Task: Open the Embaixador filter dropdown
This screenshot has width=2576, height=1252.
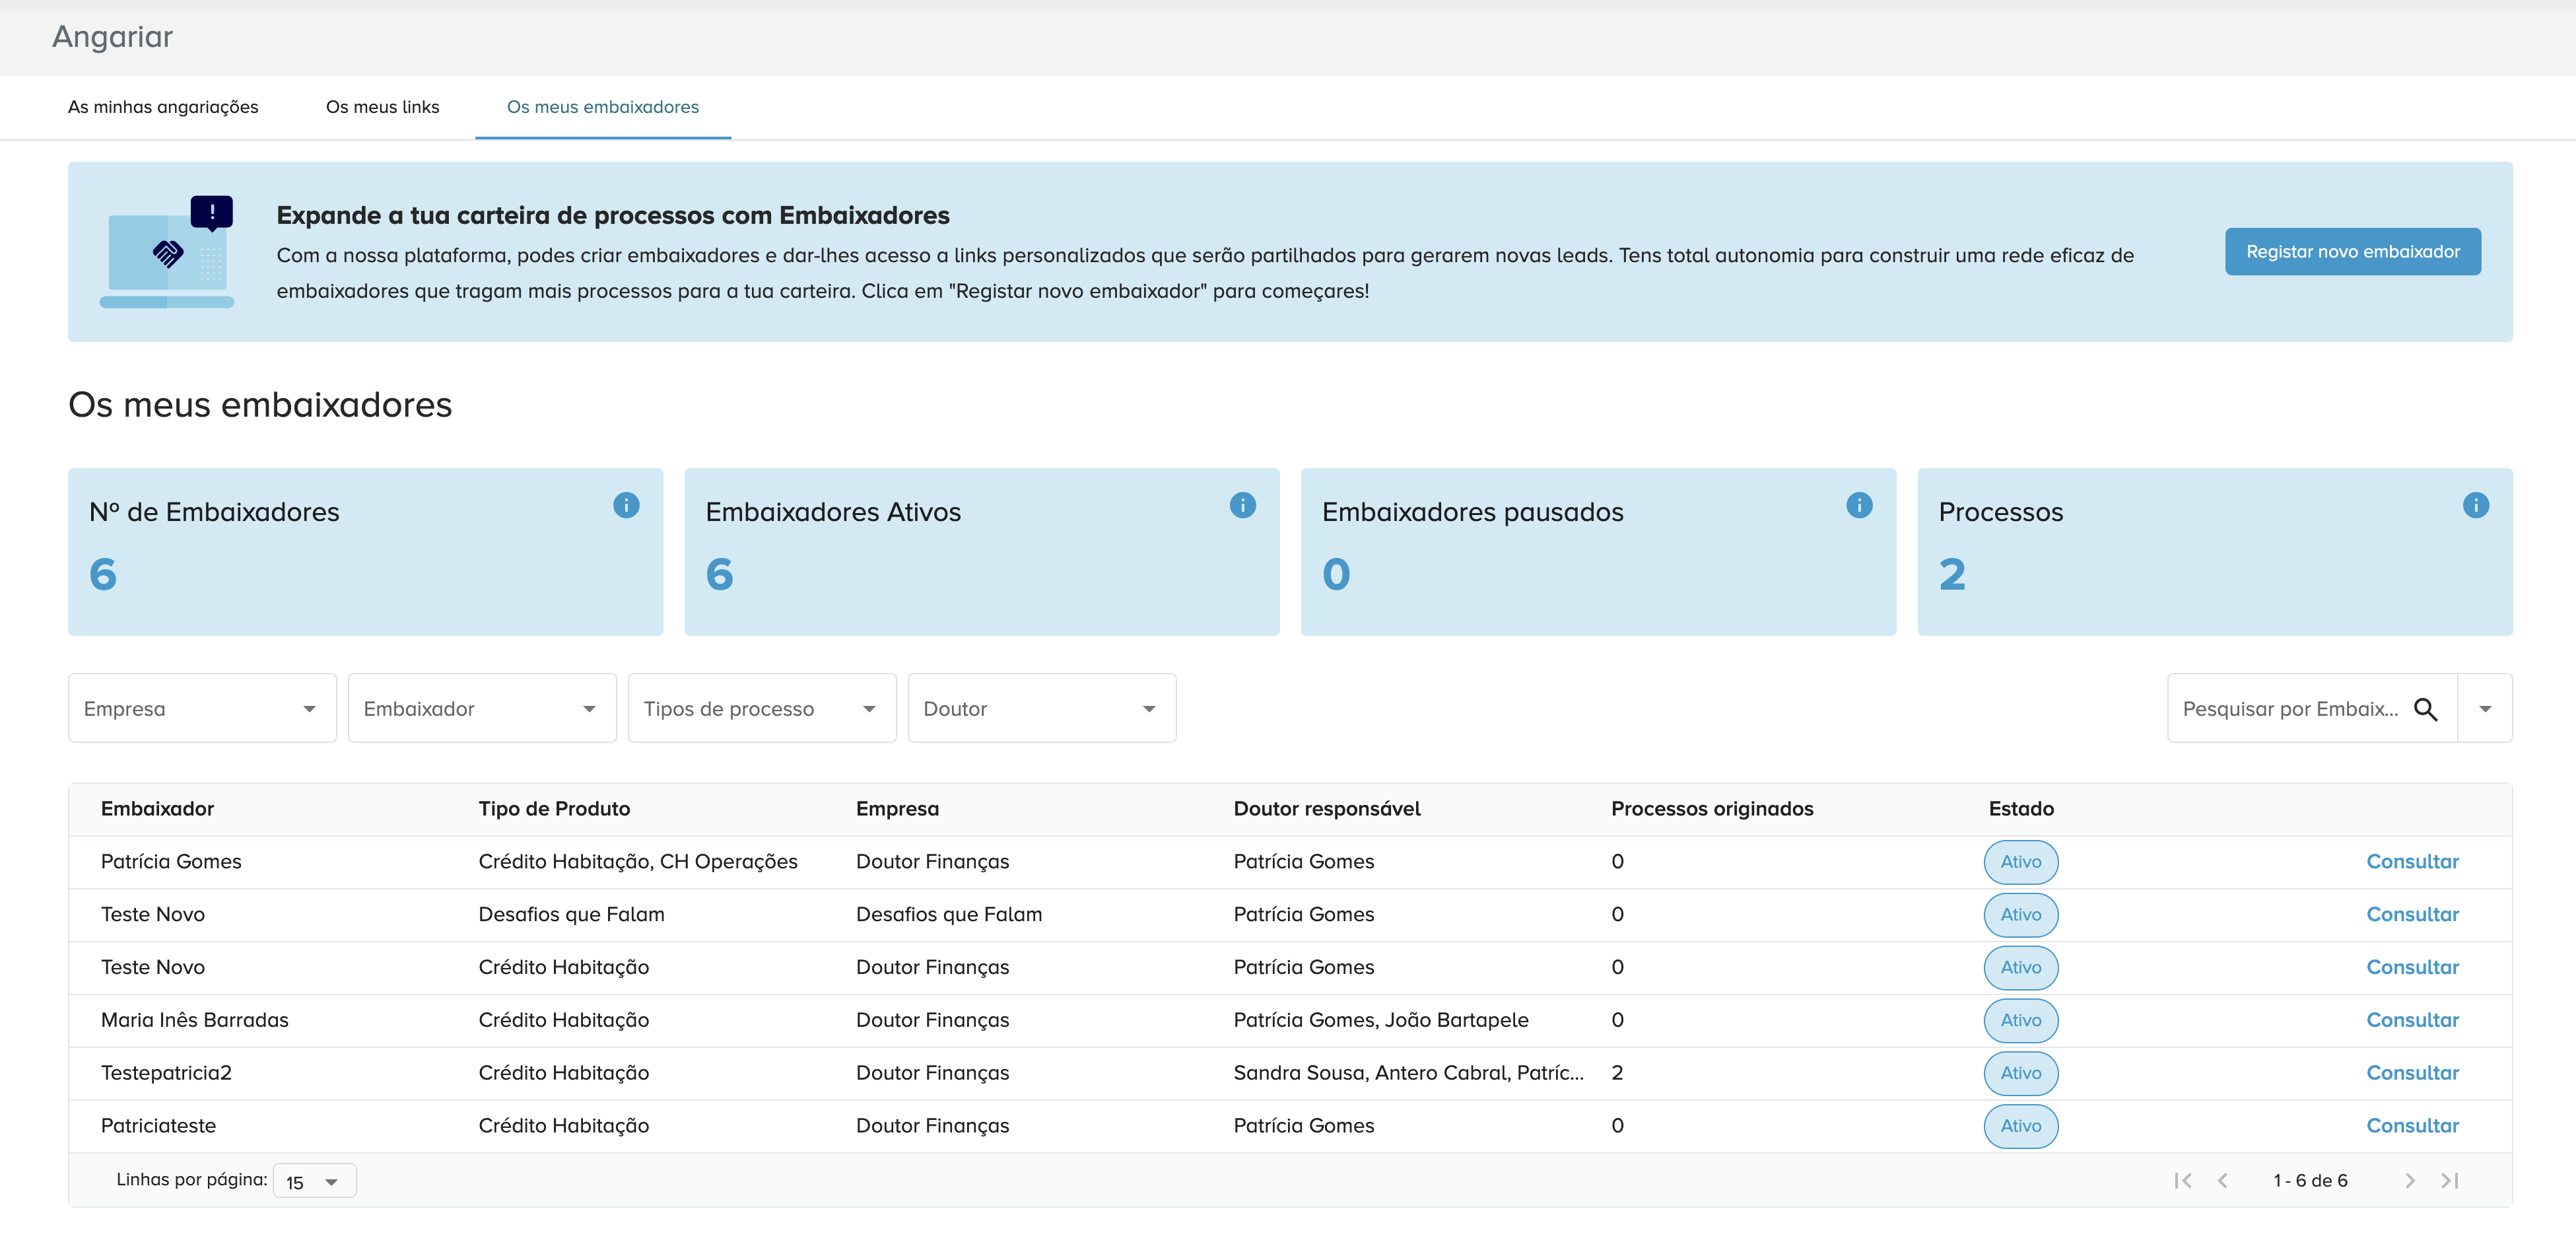Action: pyautogui.click(x=482, y=709)
